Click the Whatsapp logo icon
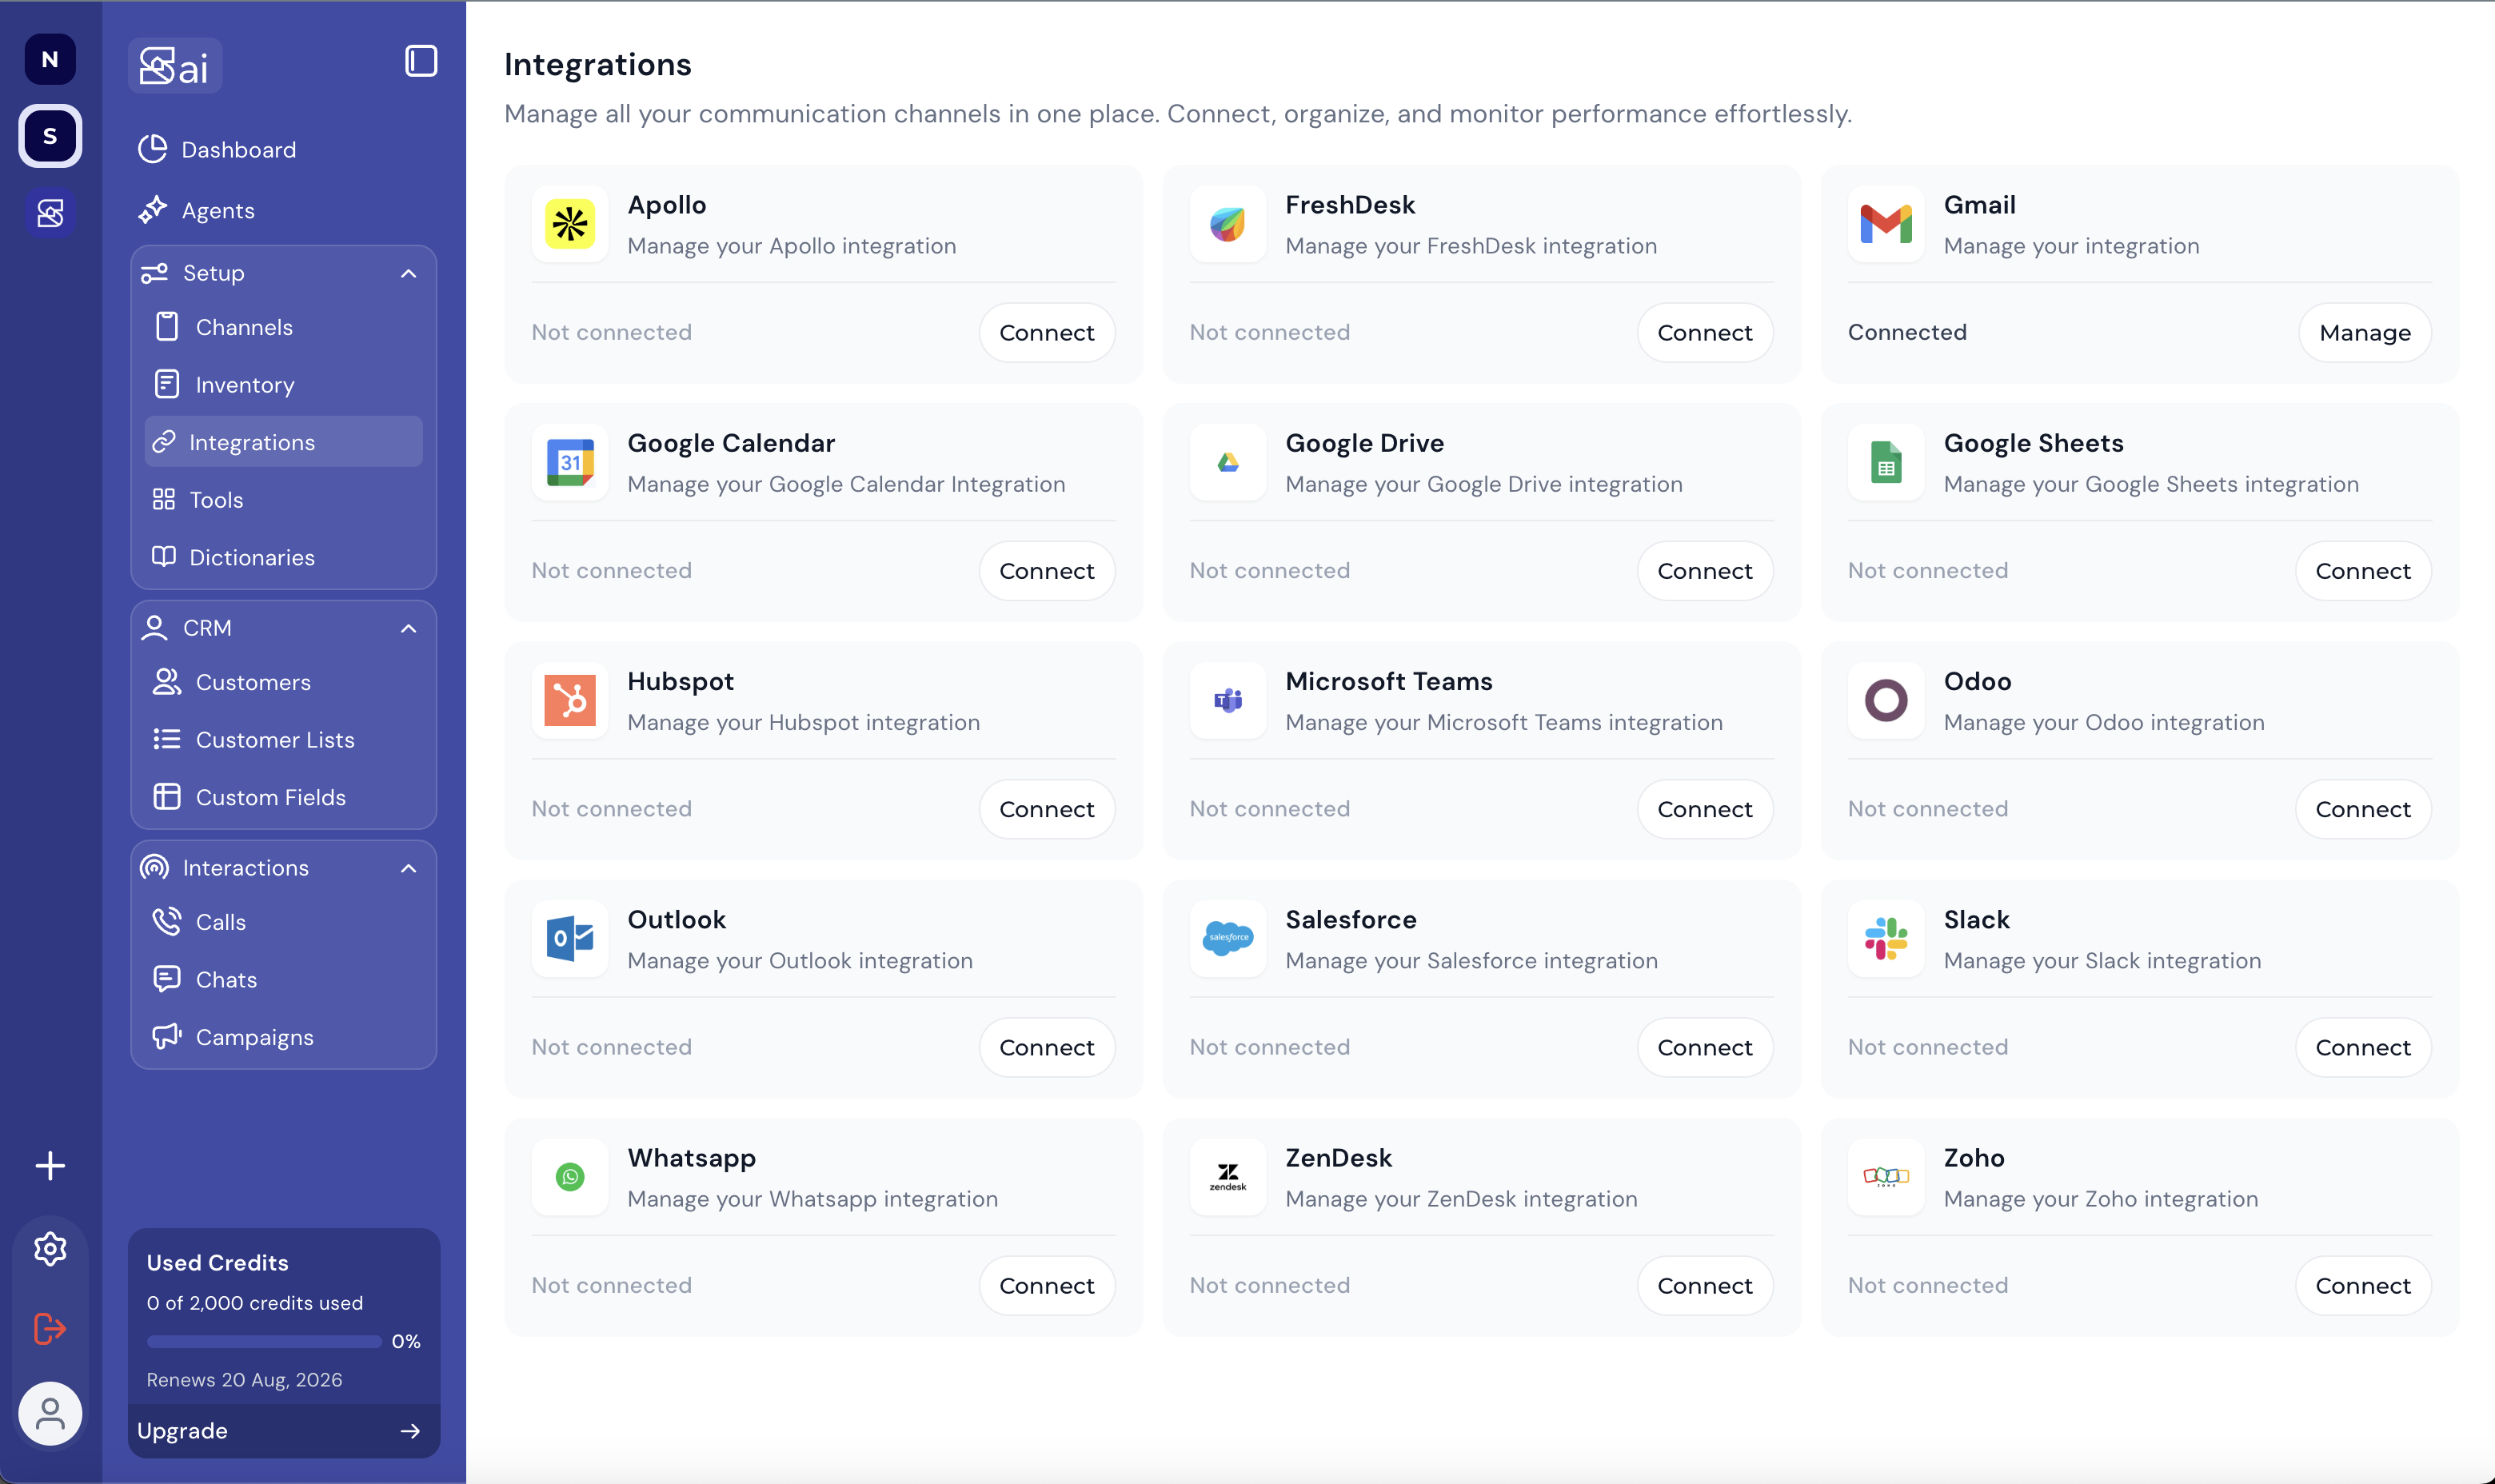Viewport: 2495px width, 1484px height. point(570,1177)
